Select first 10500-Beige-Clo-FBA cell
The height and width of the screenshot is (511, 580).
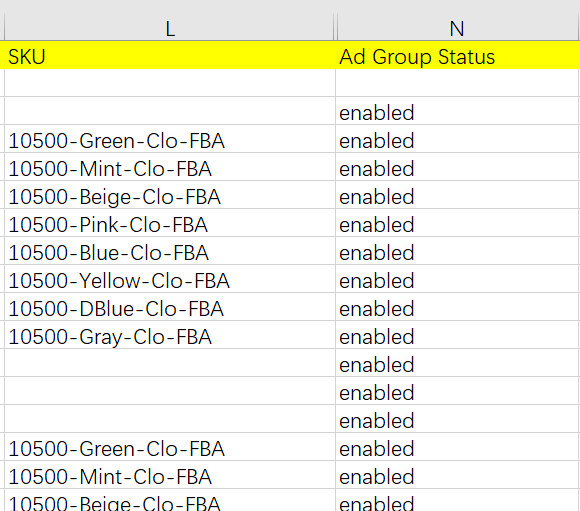[169, 195]
